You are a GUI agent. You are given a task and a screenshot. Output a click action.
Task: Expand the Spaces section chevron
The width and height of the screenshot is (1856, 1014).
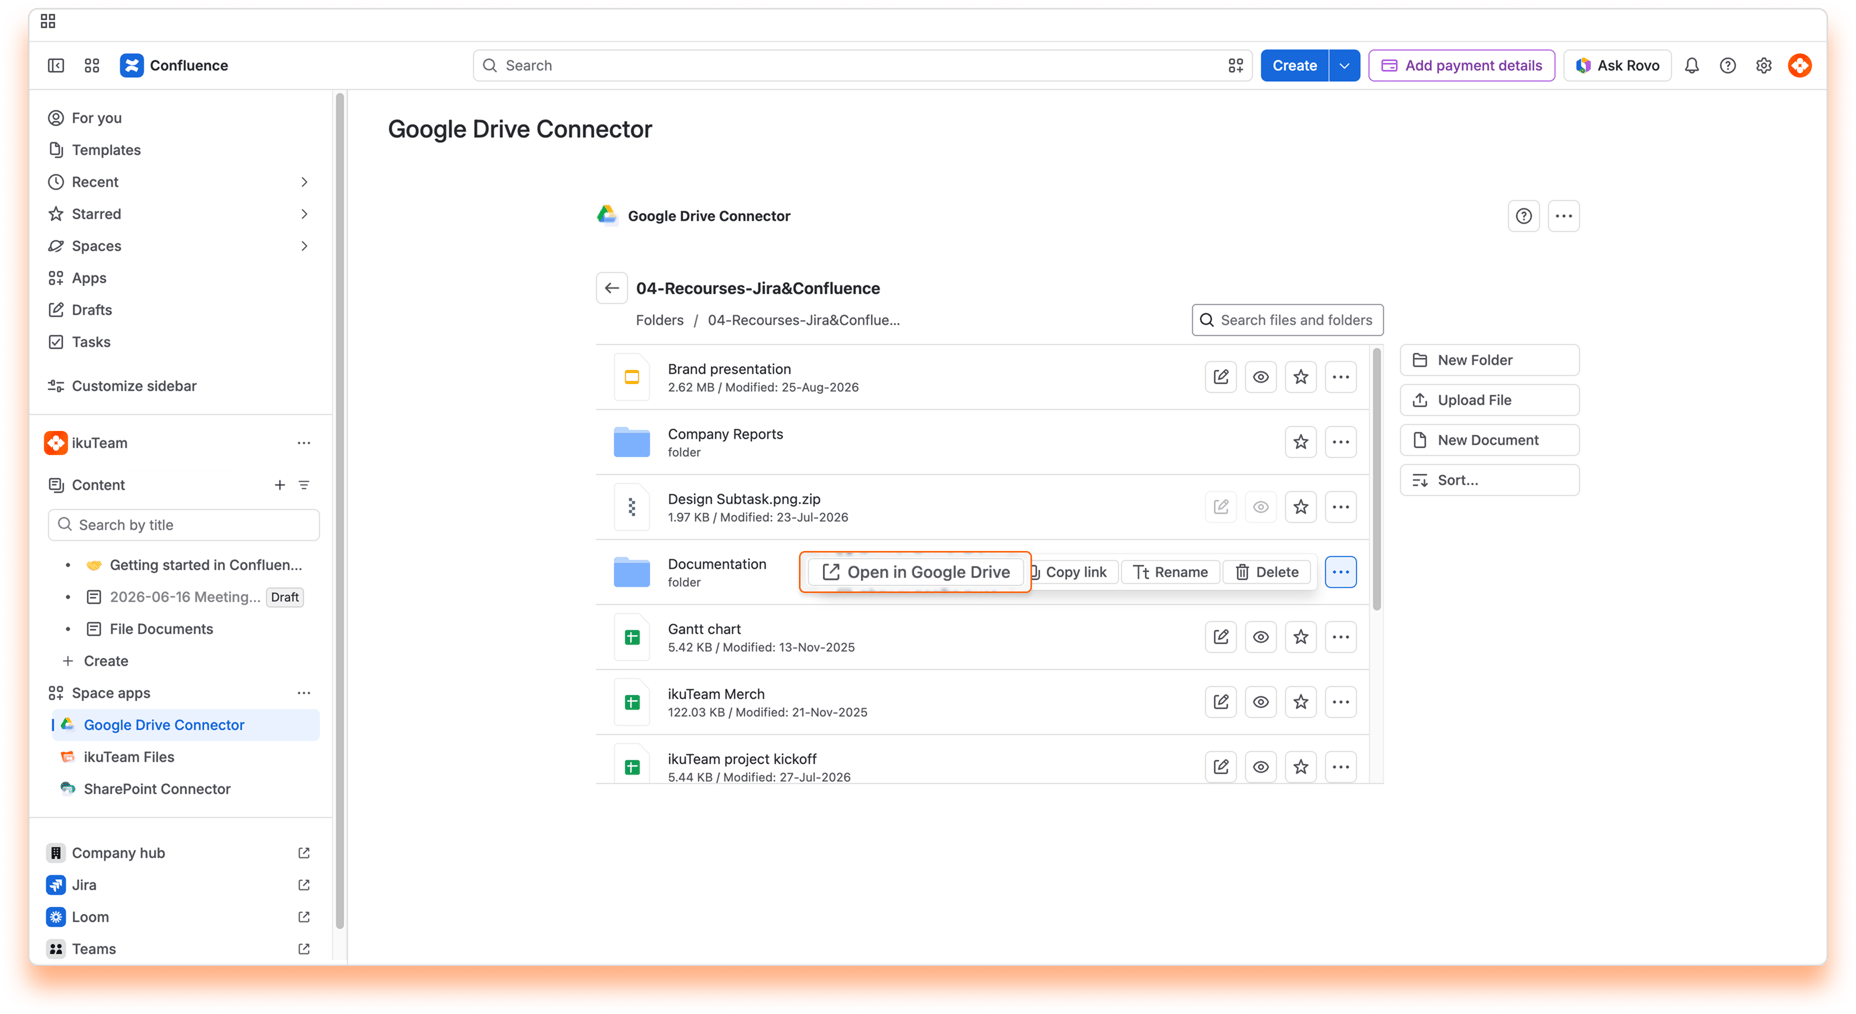[x=304, y=246]
